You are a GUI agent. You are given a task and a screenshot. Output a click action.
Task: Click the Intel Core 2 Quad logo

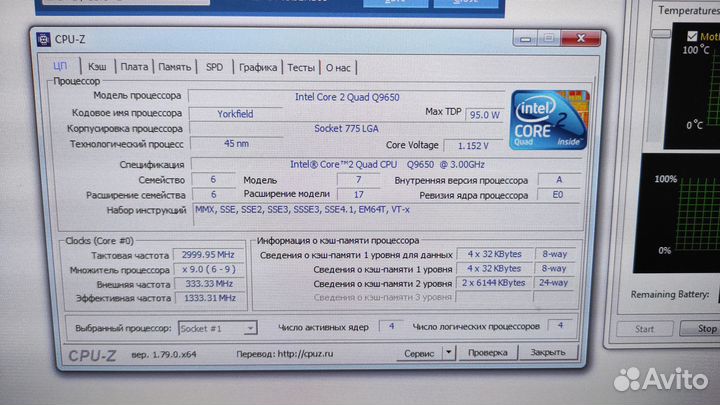[x=549, y=120]
